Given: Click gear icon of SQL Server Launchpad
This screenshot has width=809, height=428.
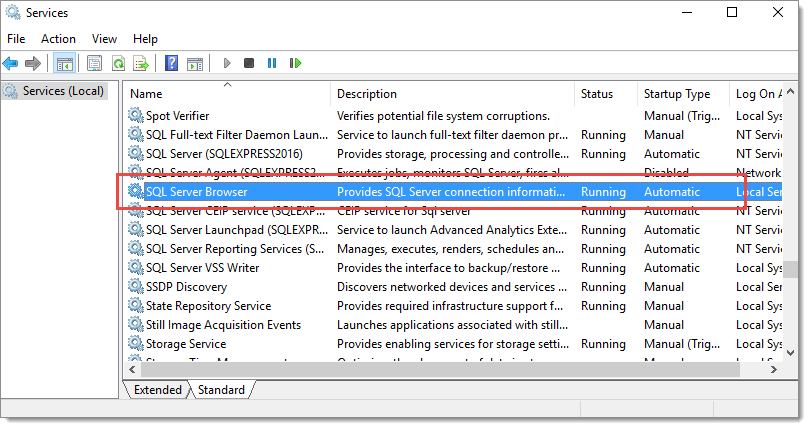Looking at the screenshot, I should point(136,229).
